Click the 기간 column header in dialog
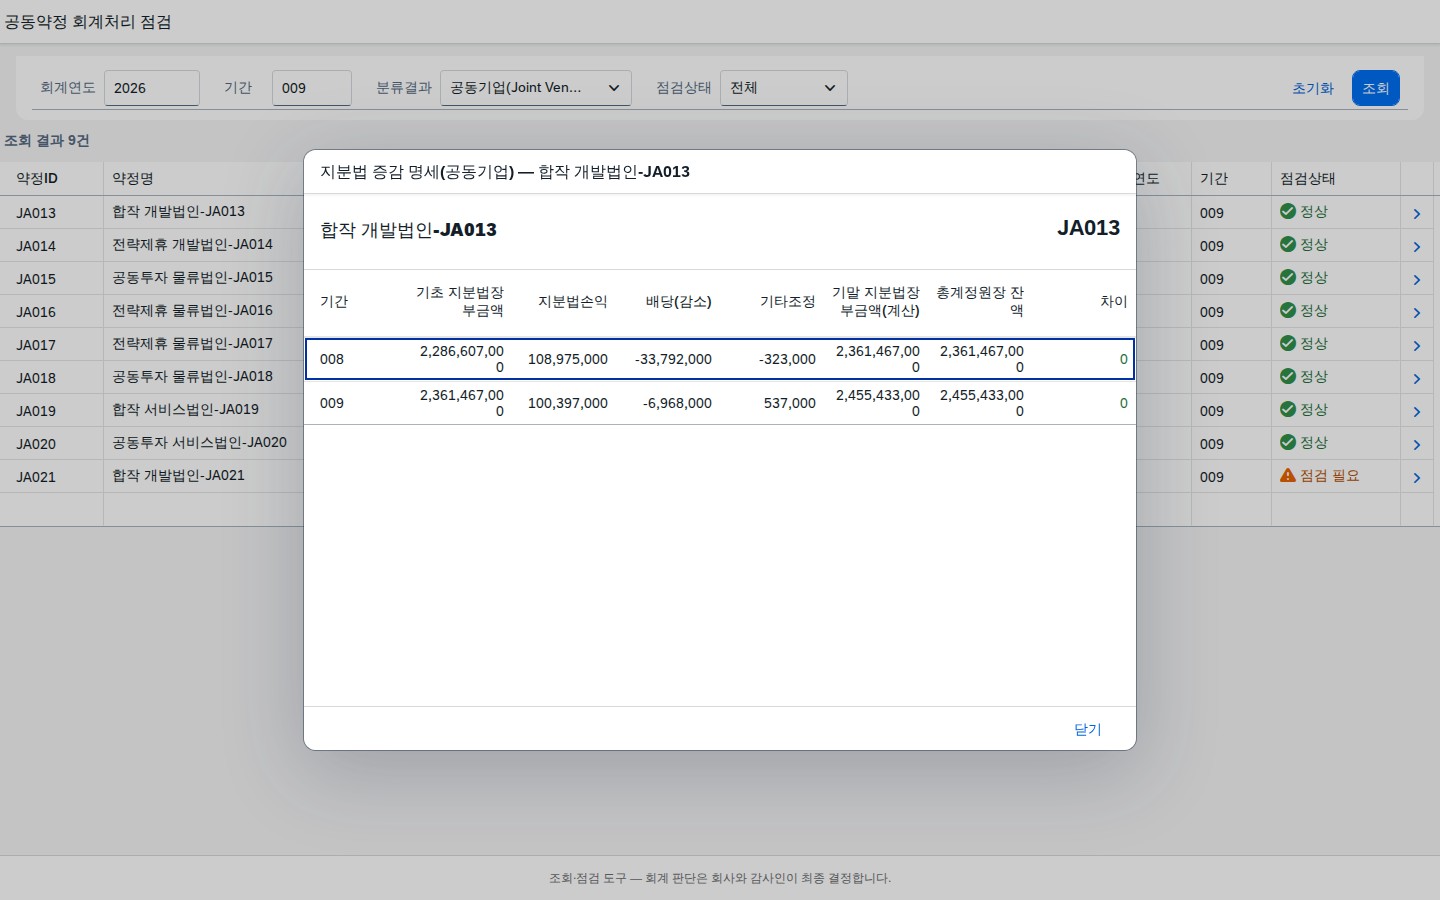1440x900 pixels. click(x=334, y=301)
